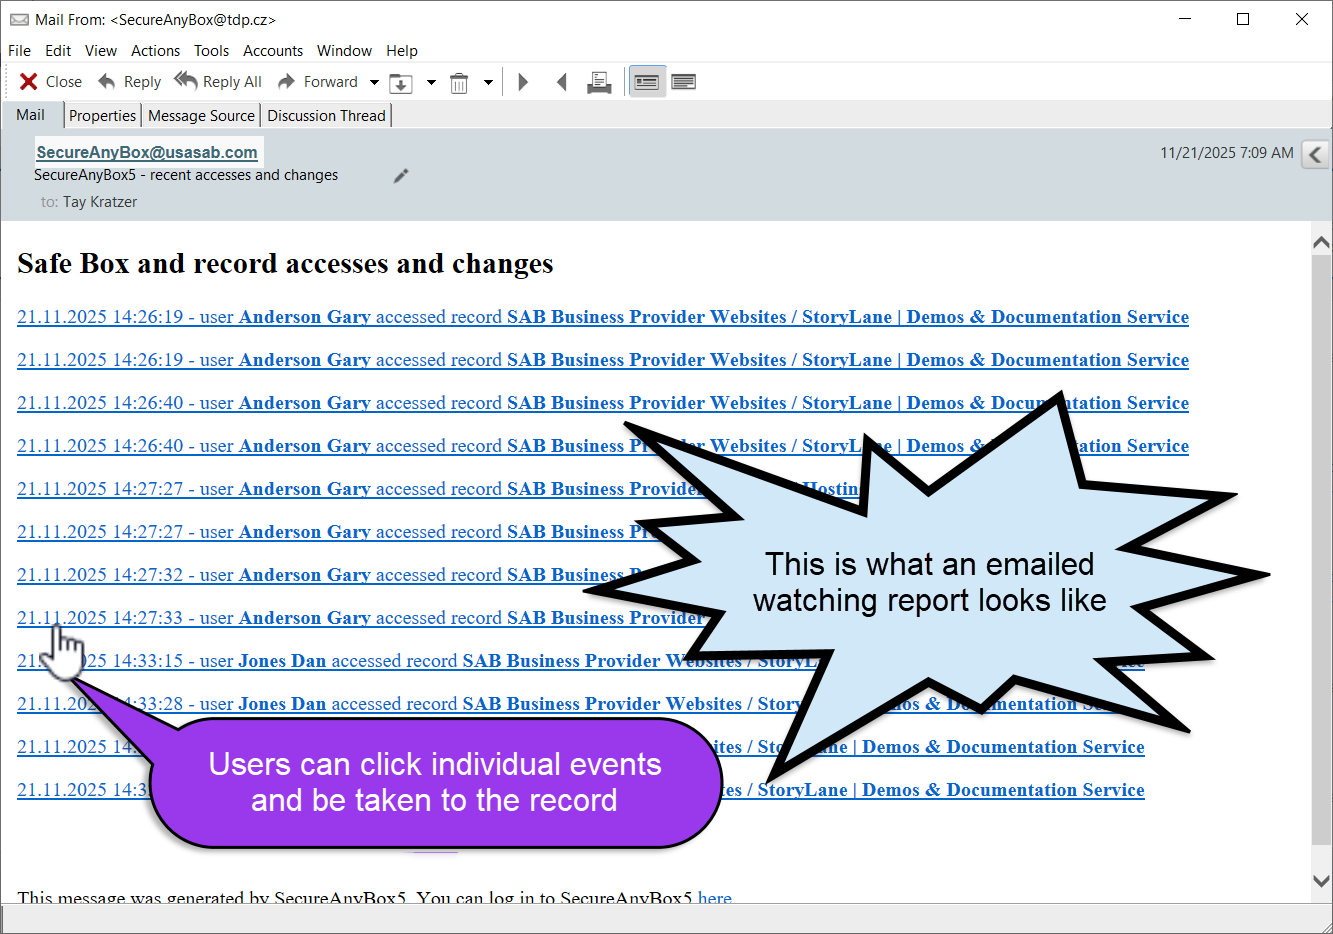Viewport: 1333px width, 934px height.
Task: Expand the Forward options dropdown arrow
Action: (x=374, y=82)
